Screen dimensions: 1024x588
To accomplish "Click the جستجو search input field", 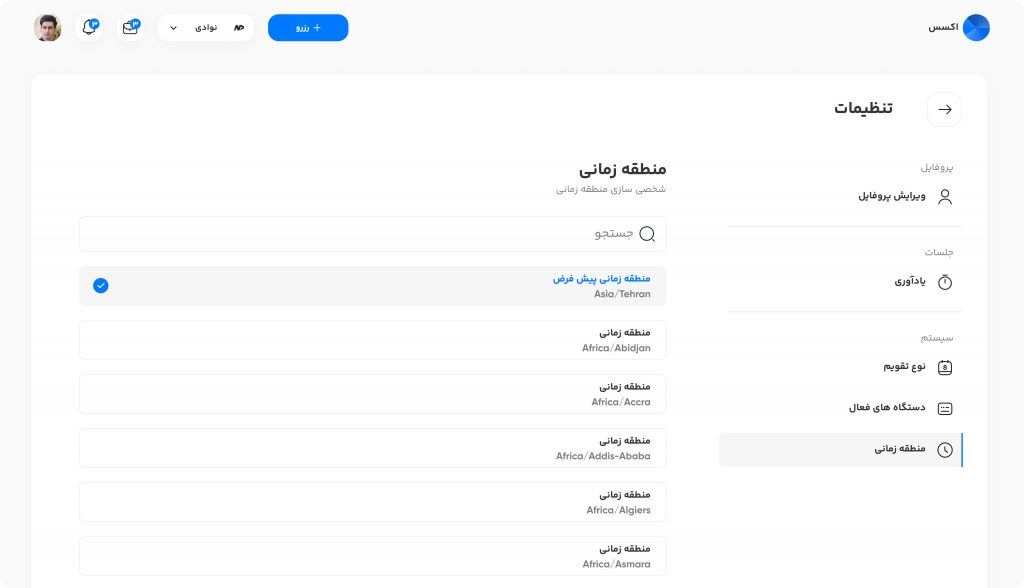I will coord(372,234).
